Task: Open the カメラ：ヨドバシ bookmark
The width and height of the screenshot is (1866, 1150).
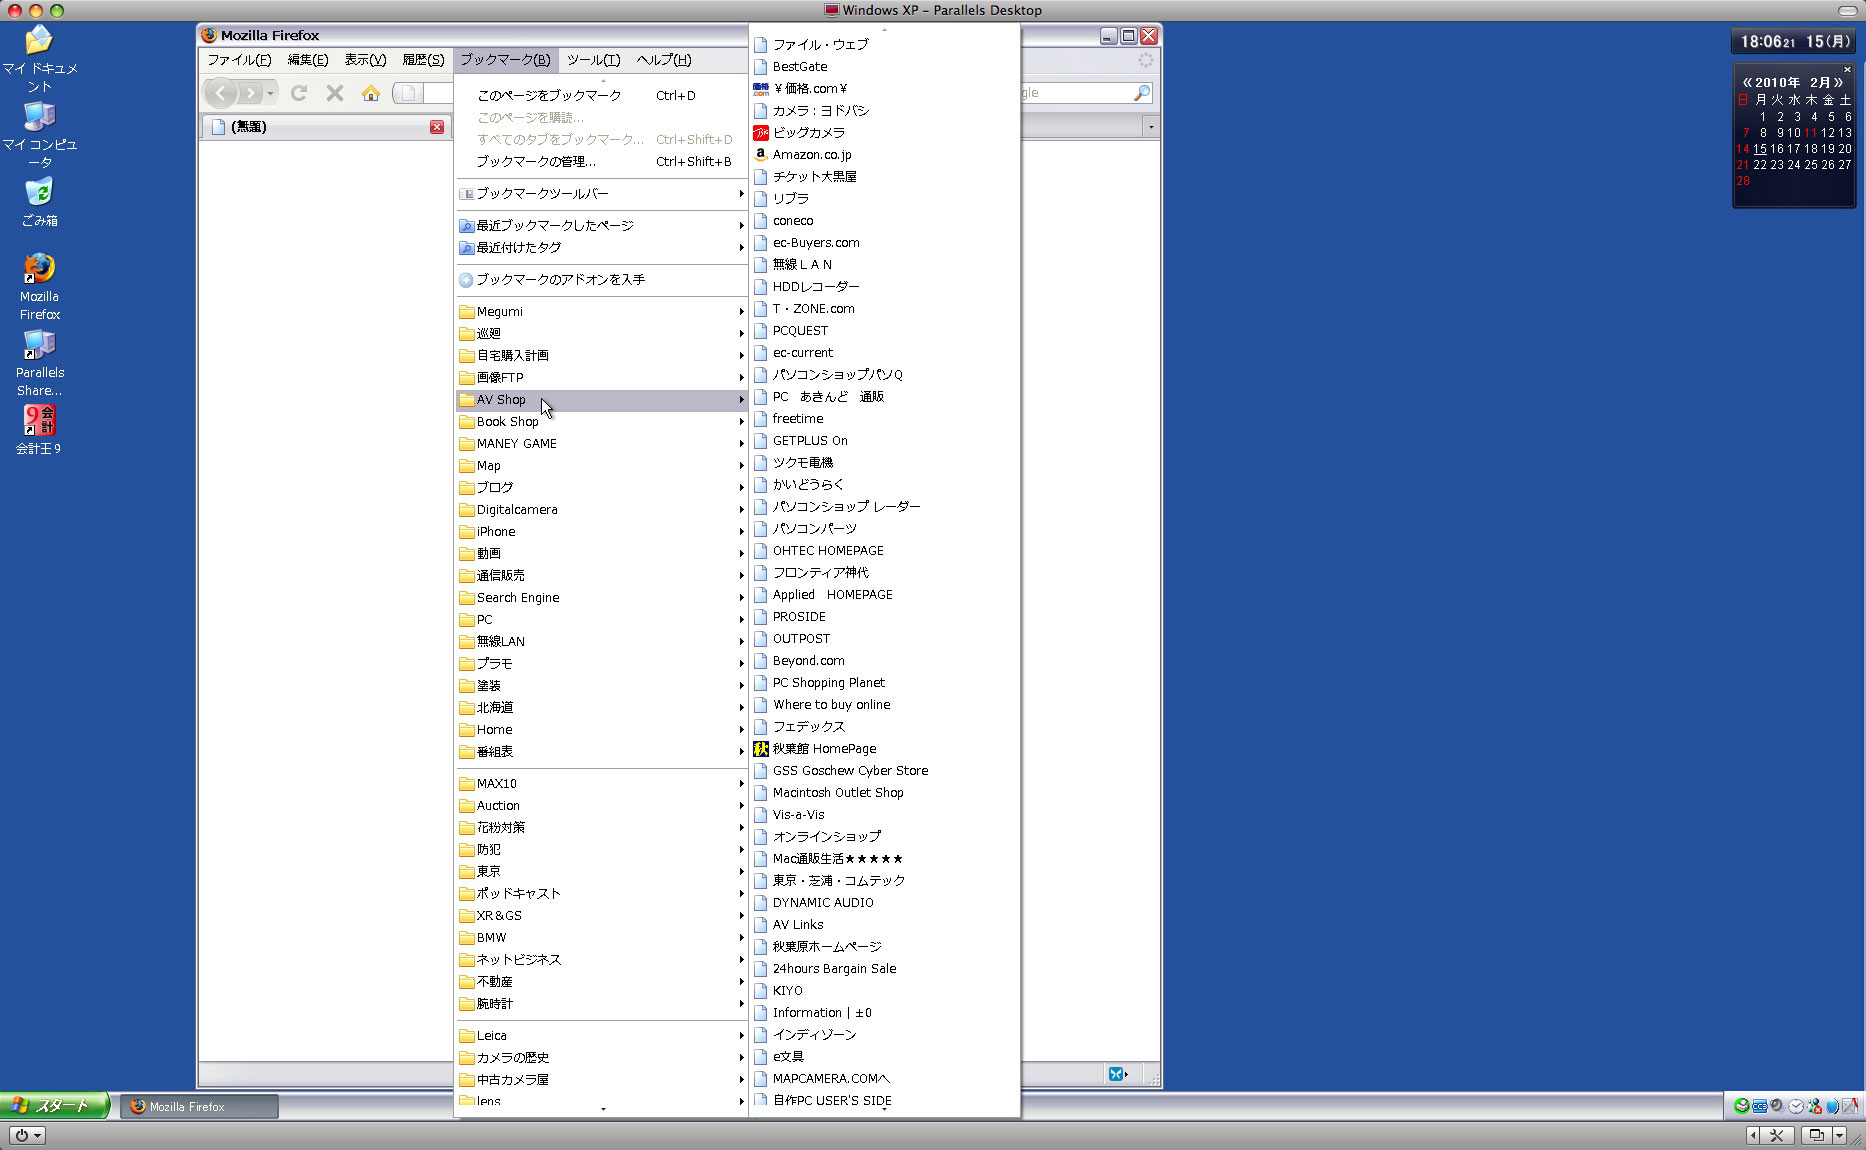Action: [884, 110]
